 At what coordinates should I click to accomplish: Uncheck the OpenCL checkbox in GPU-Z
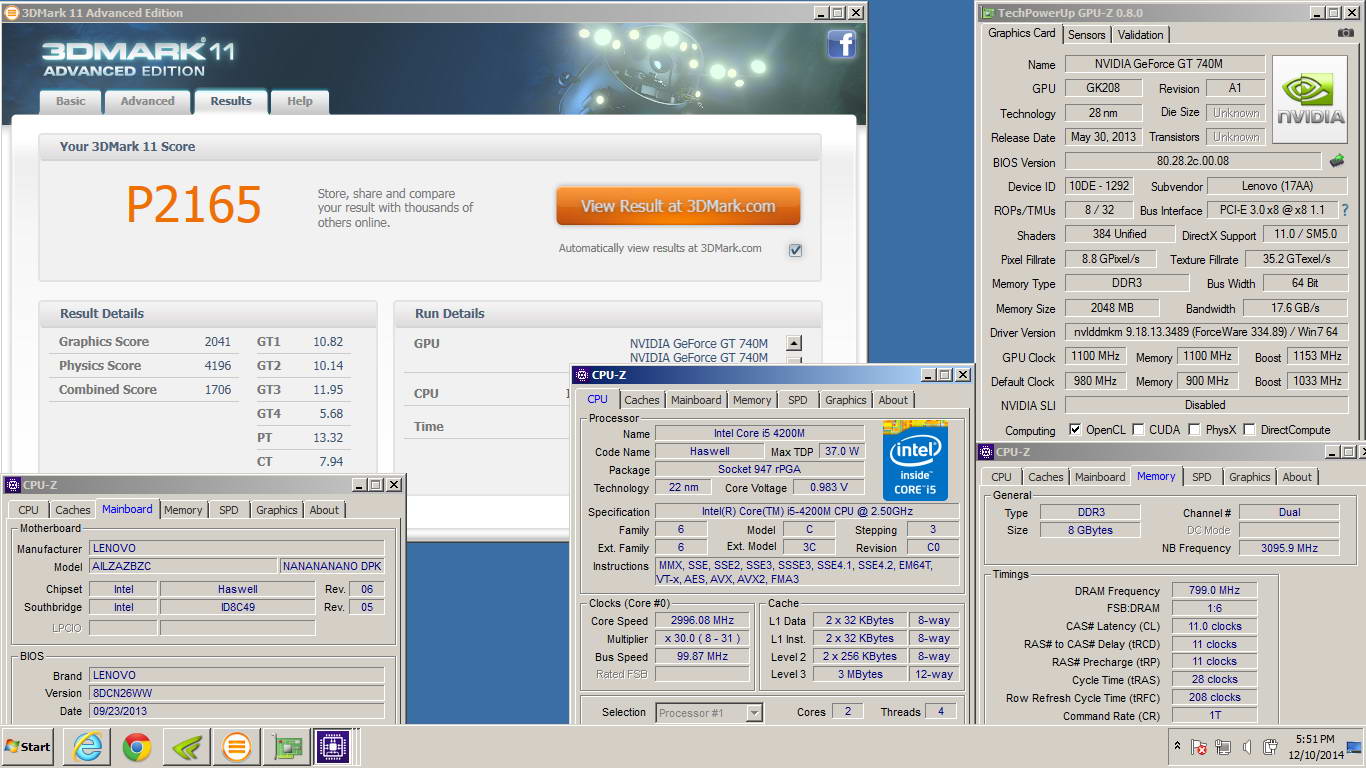(x=1075, y=430)
